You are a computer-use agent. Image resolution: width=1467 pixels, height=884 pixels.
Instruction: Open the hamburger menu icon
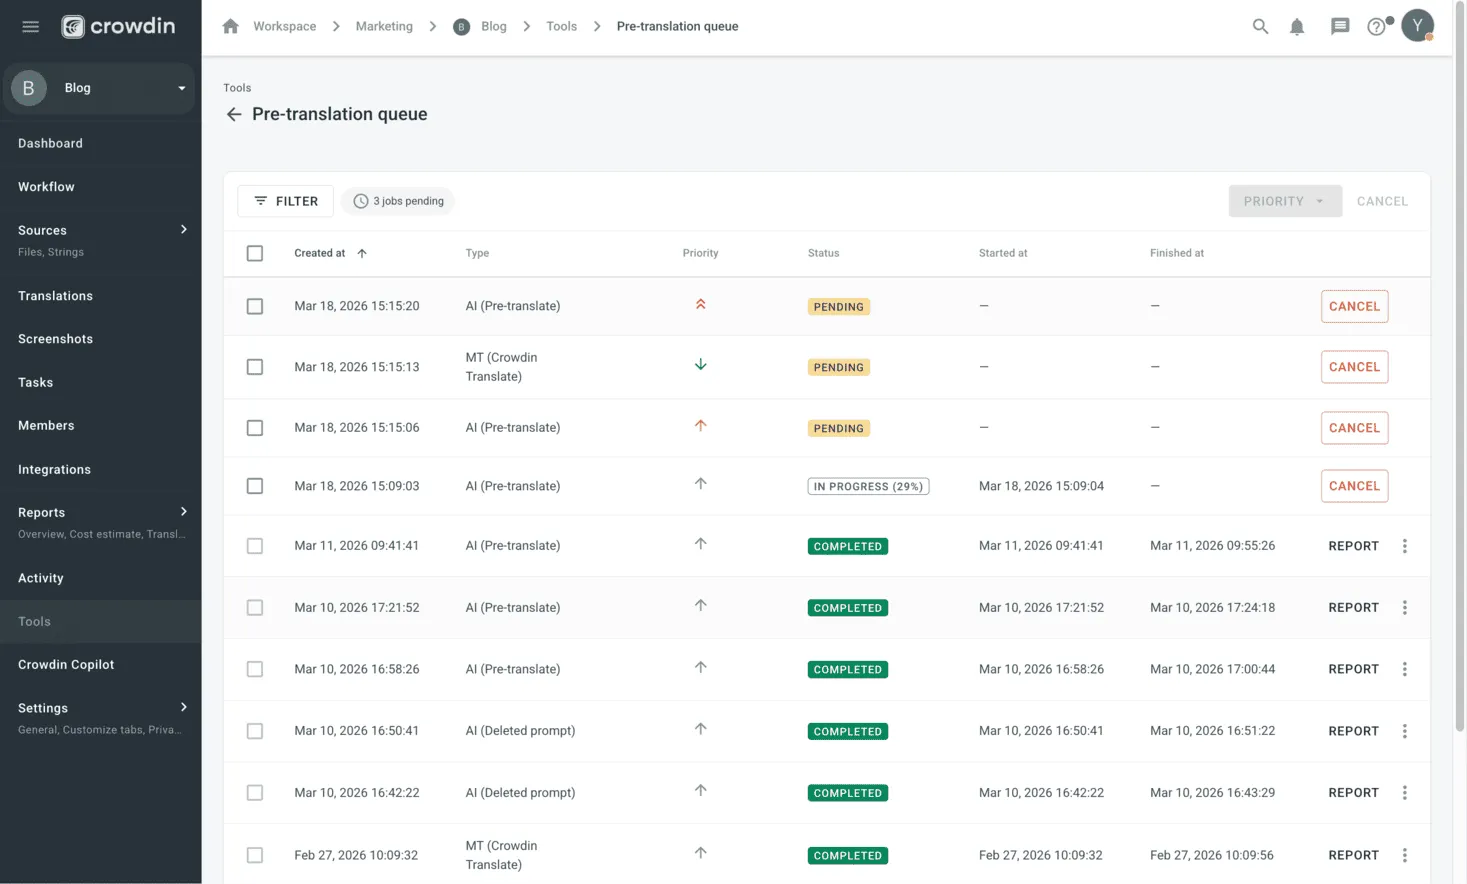point(30,27)
